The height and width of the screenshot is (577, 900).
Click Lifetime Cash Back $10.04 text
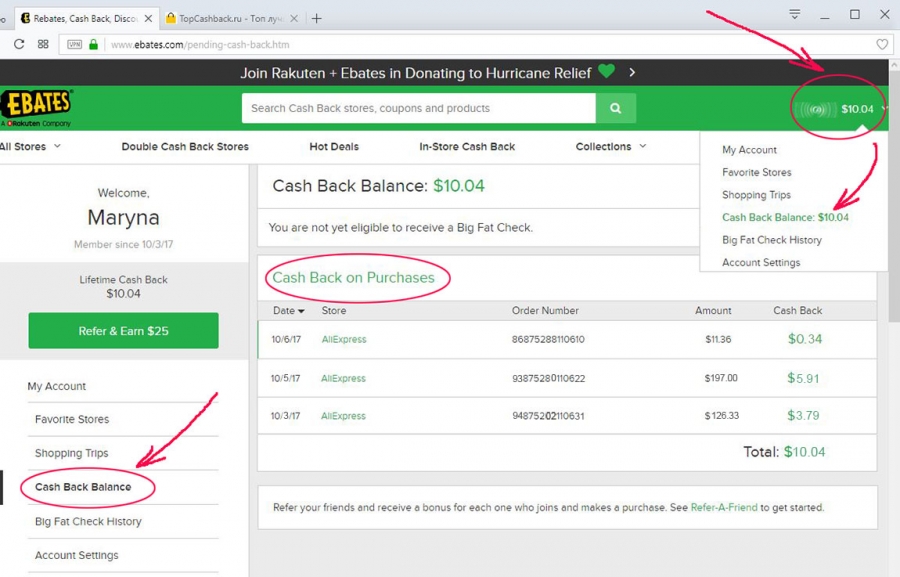click(x=123, y=286)
